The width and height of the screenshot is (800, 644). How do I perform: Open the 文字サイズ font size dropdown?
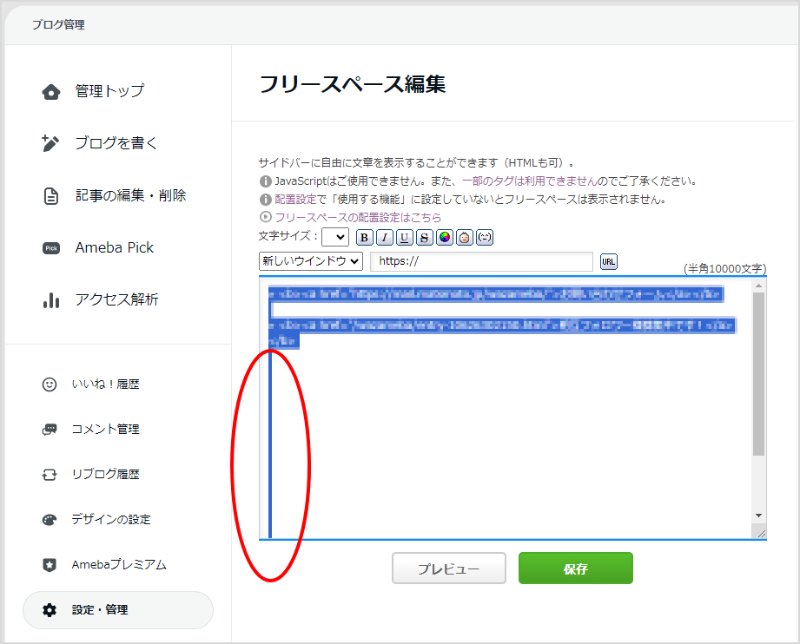pyautogui.click(x=335, y=237)
